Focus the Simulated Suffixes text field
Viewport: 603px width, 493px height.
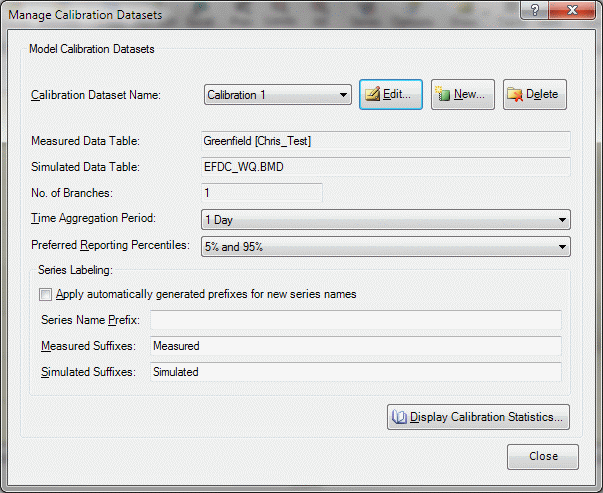click(x=355, y=372)
